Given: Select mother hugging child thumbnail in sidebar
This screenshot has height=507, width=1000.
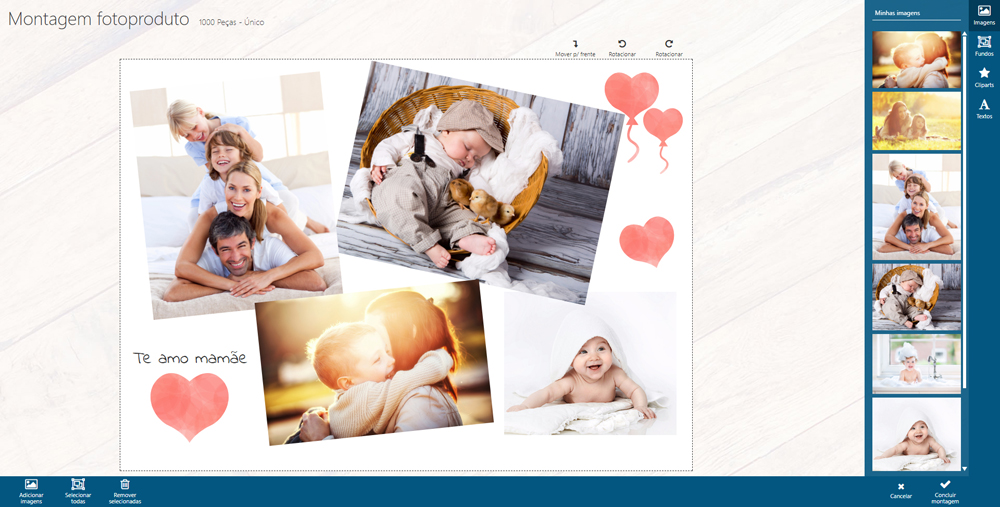Looking at the screenshot, I should pyautogui.click(x=916, y=60).
